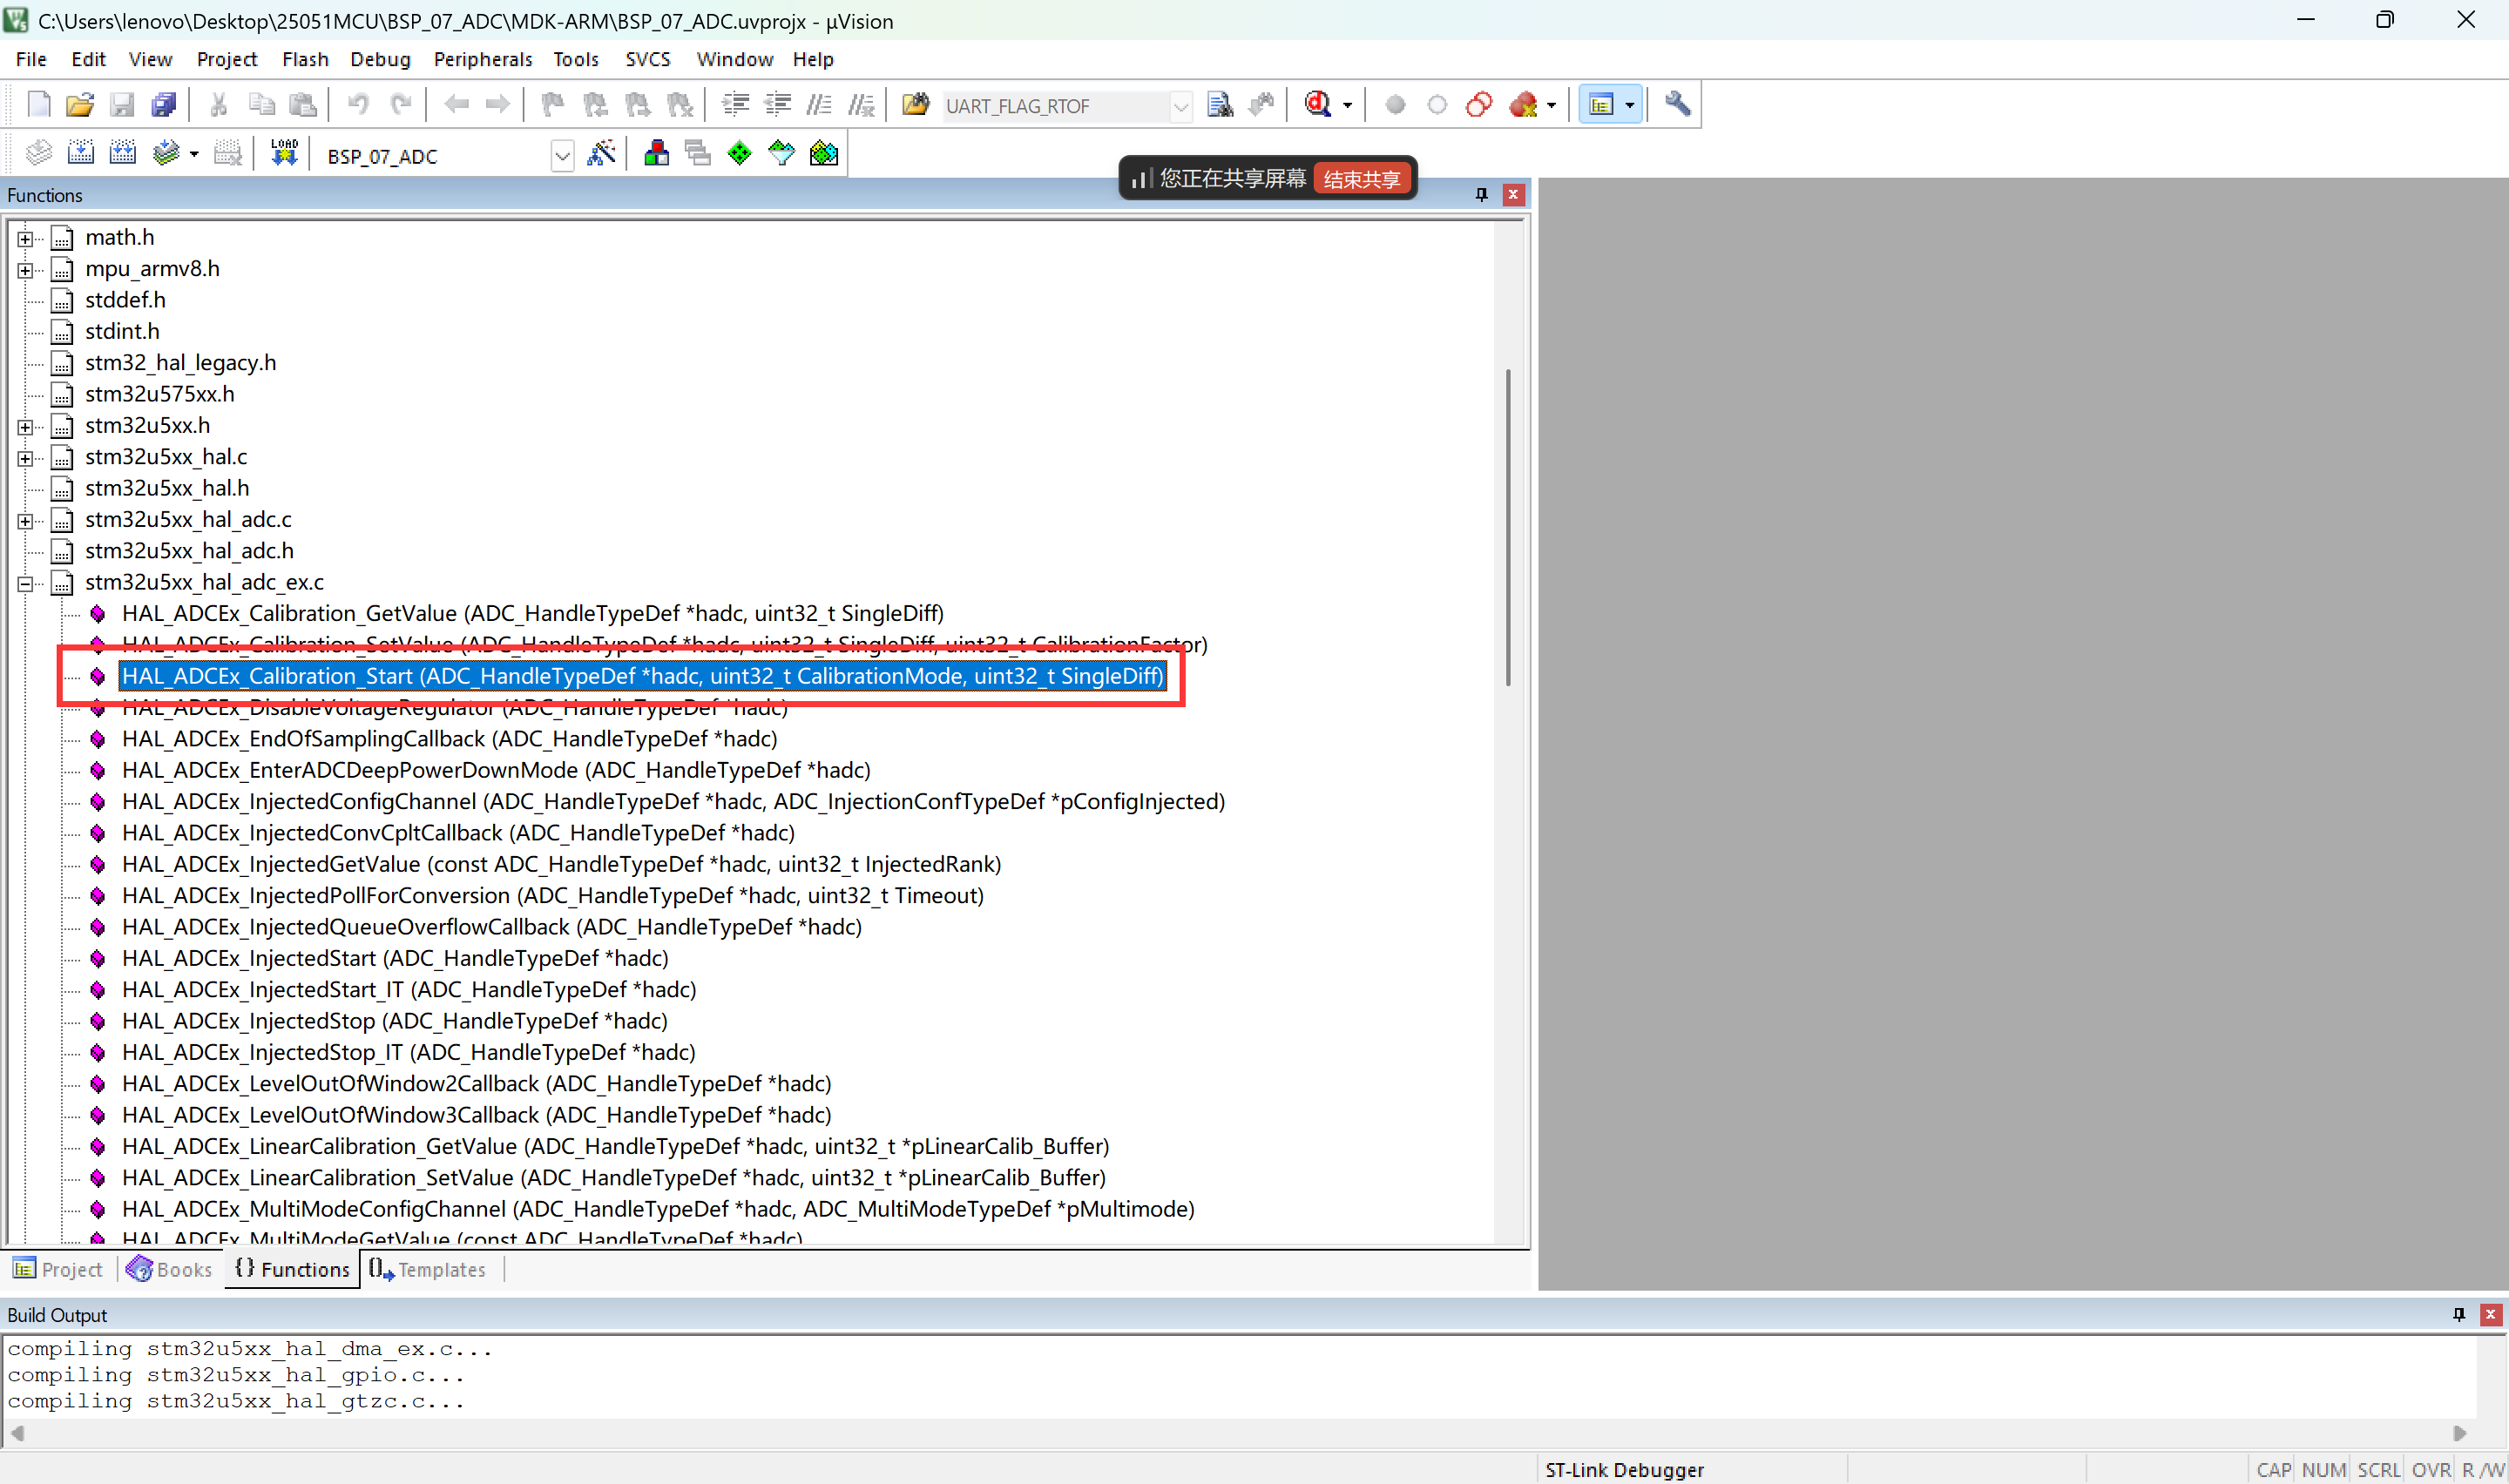Collapse the stm32u5xx_hal_adc_ex.c tree node

click(26, 583)
